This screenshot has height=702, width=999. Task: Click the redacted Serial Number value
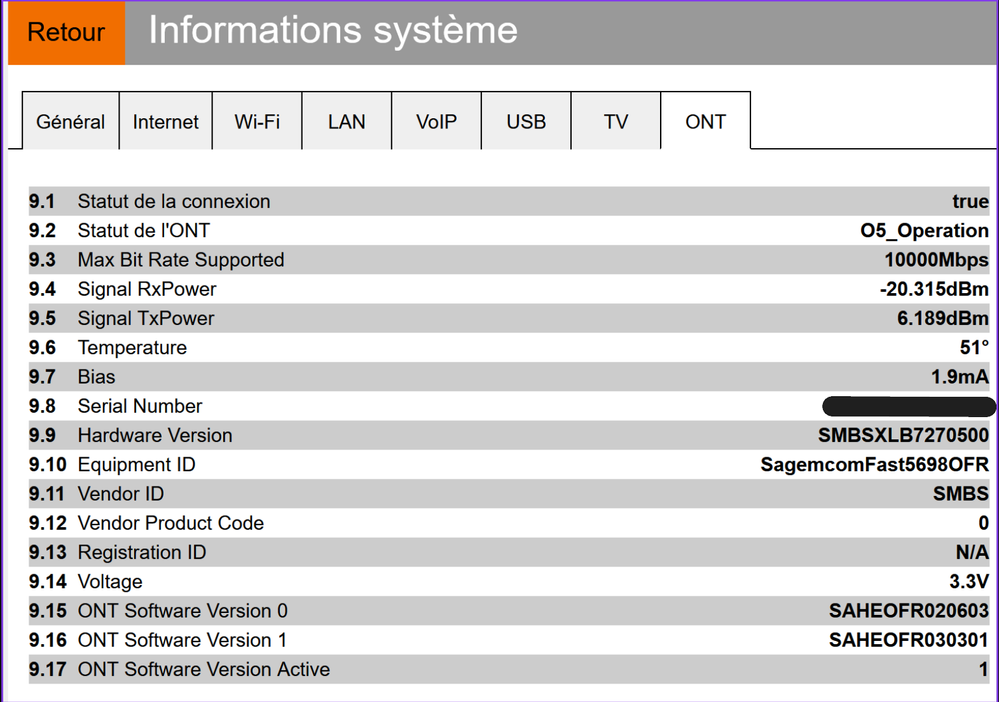908,406
